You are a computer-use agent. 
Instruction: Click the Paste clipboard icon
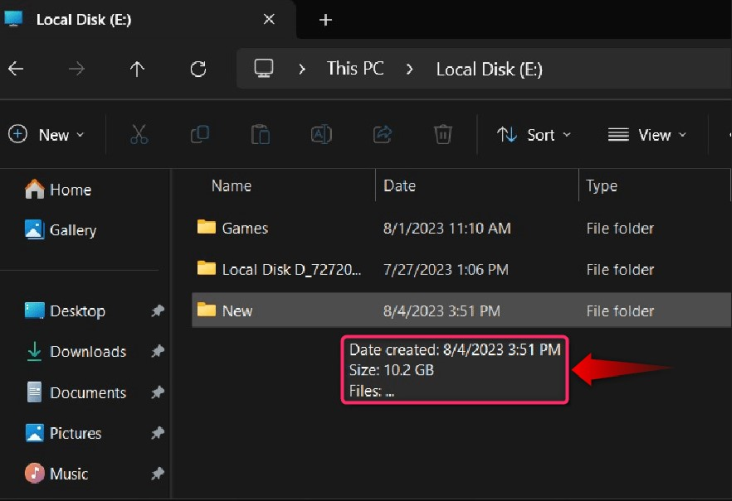pos(260,134)
